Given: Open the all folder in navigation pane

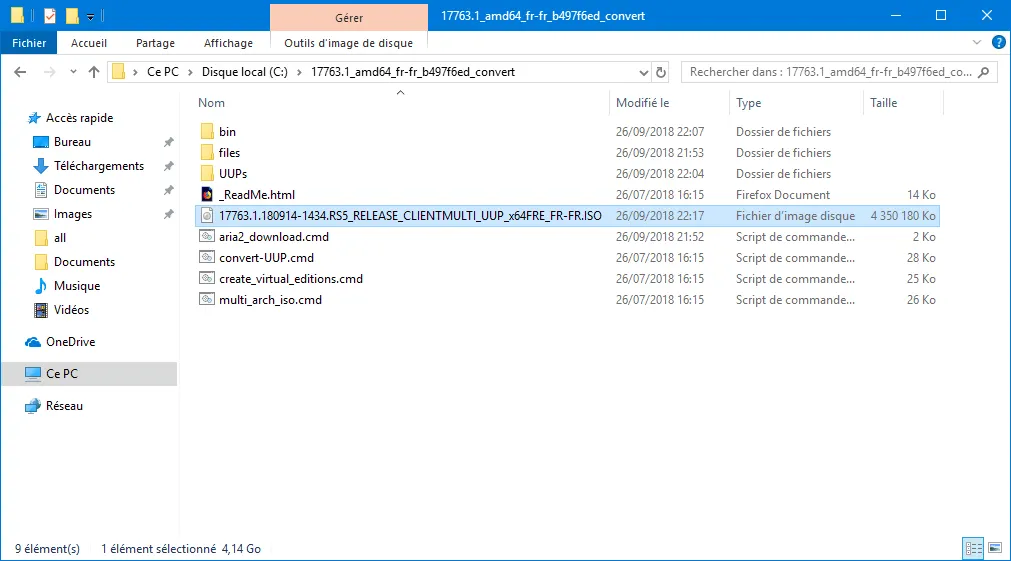Looking at the screenshot, I should click(x=60, y=238).
